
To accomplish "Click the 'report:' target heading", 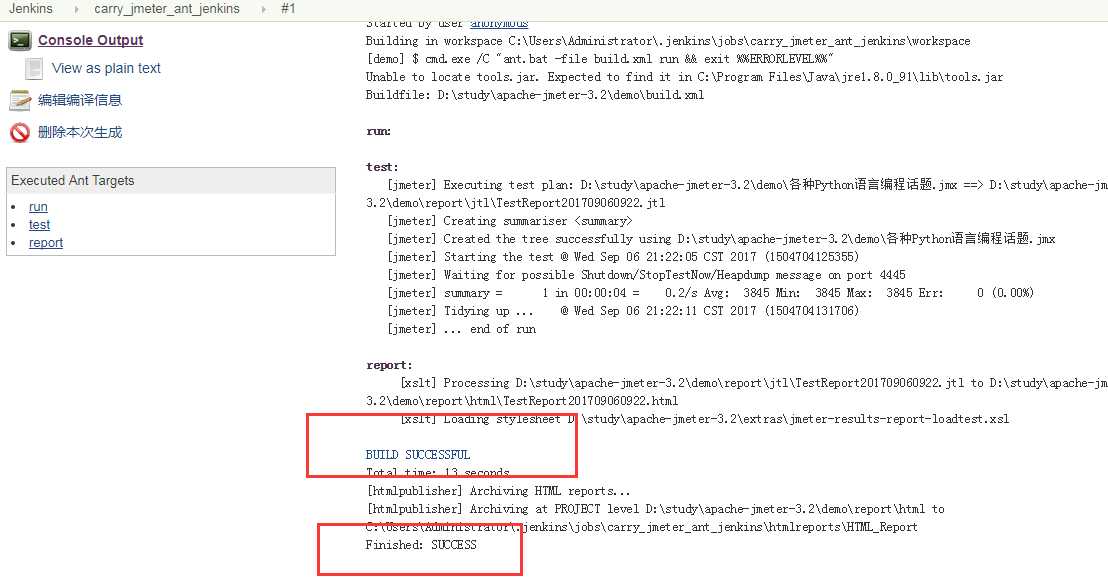I will (x=389, y=365).
